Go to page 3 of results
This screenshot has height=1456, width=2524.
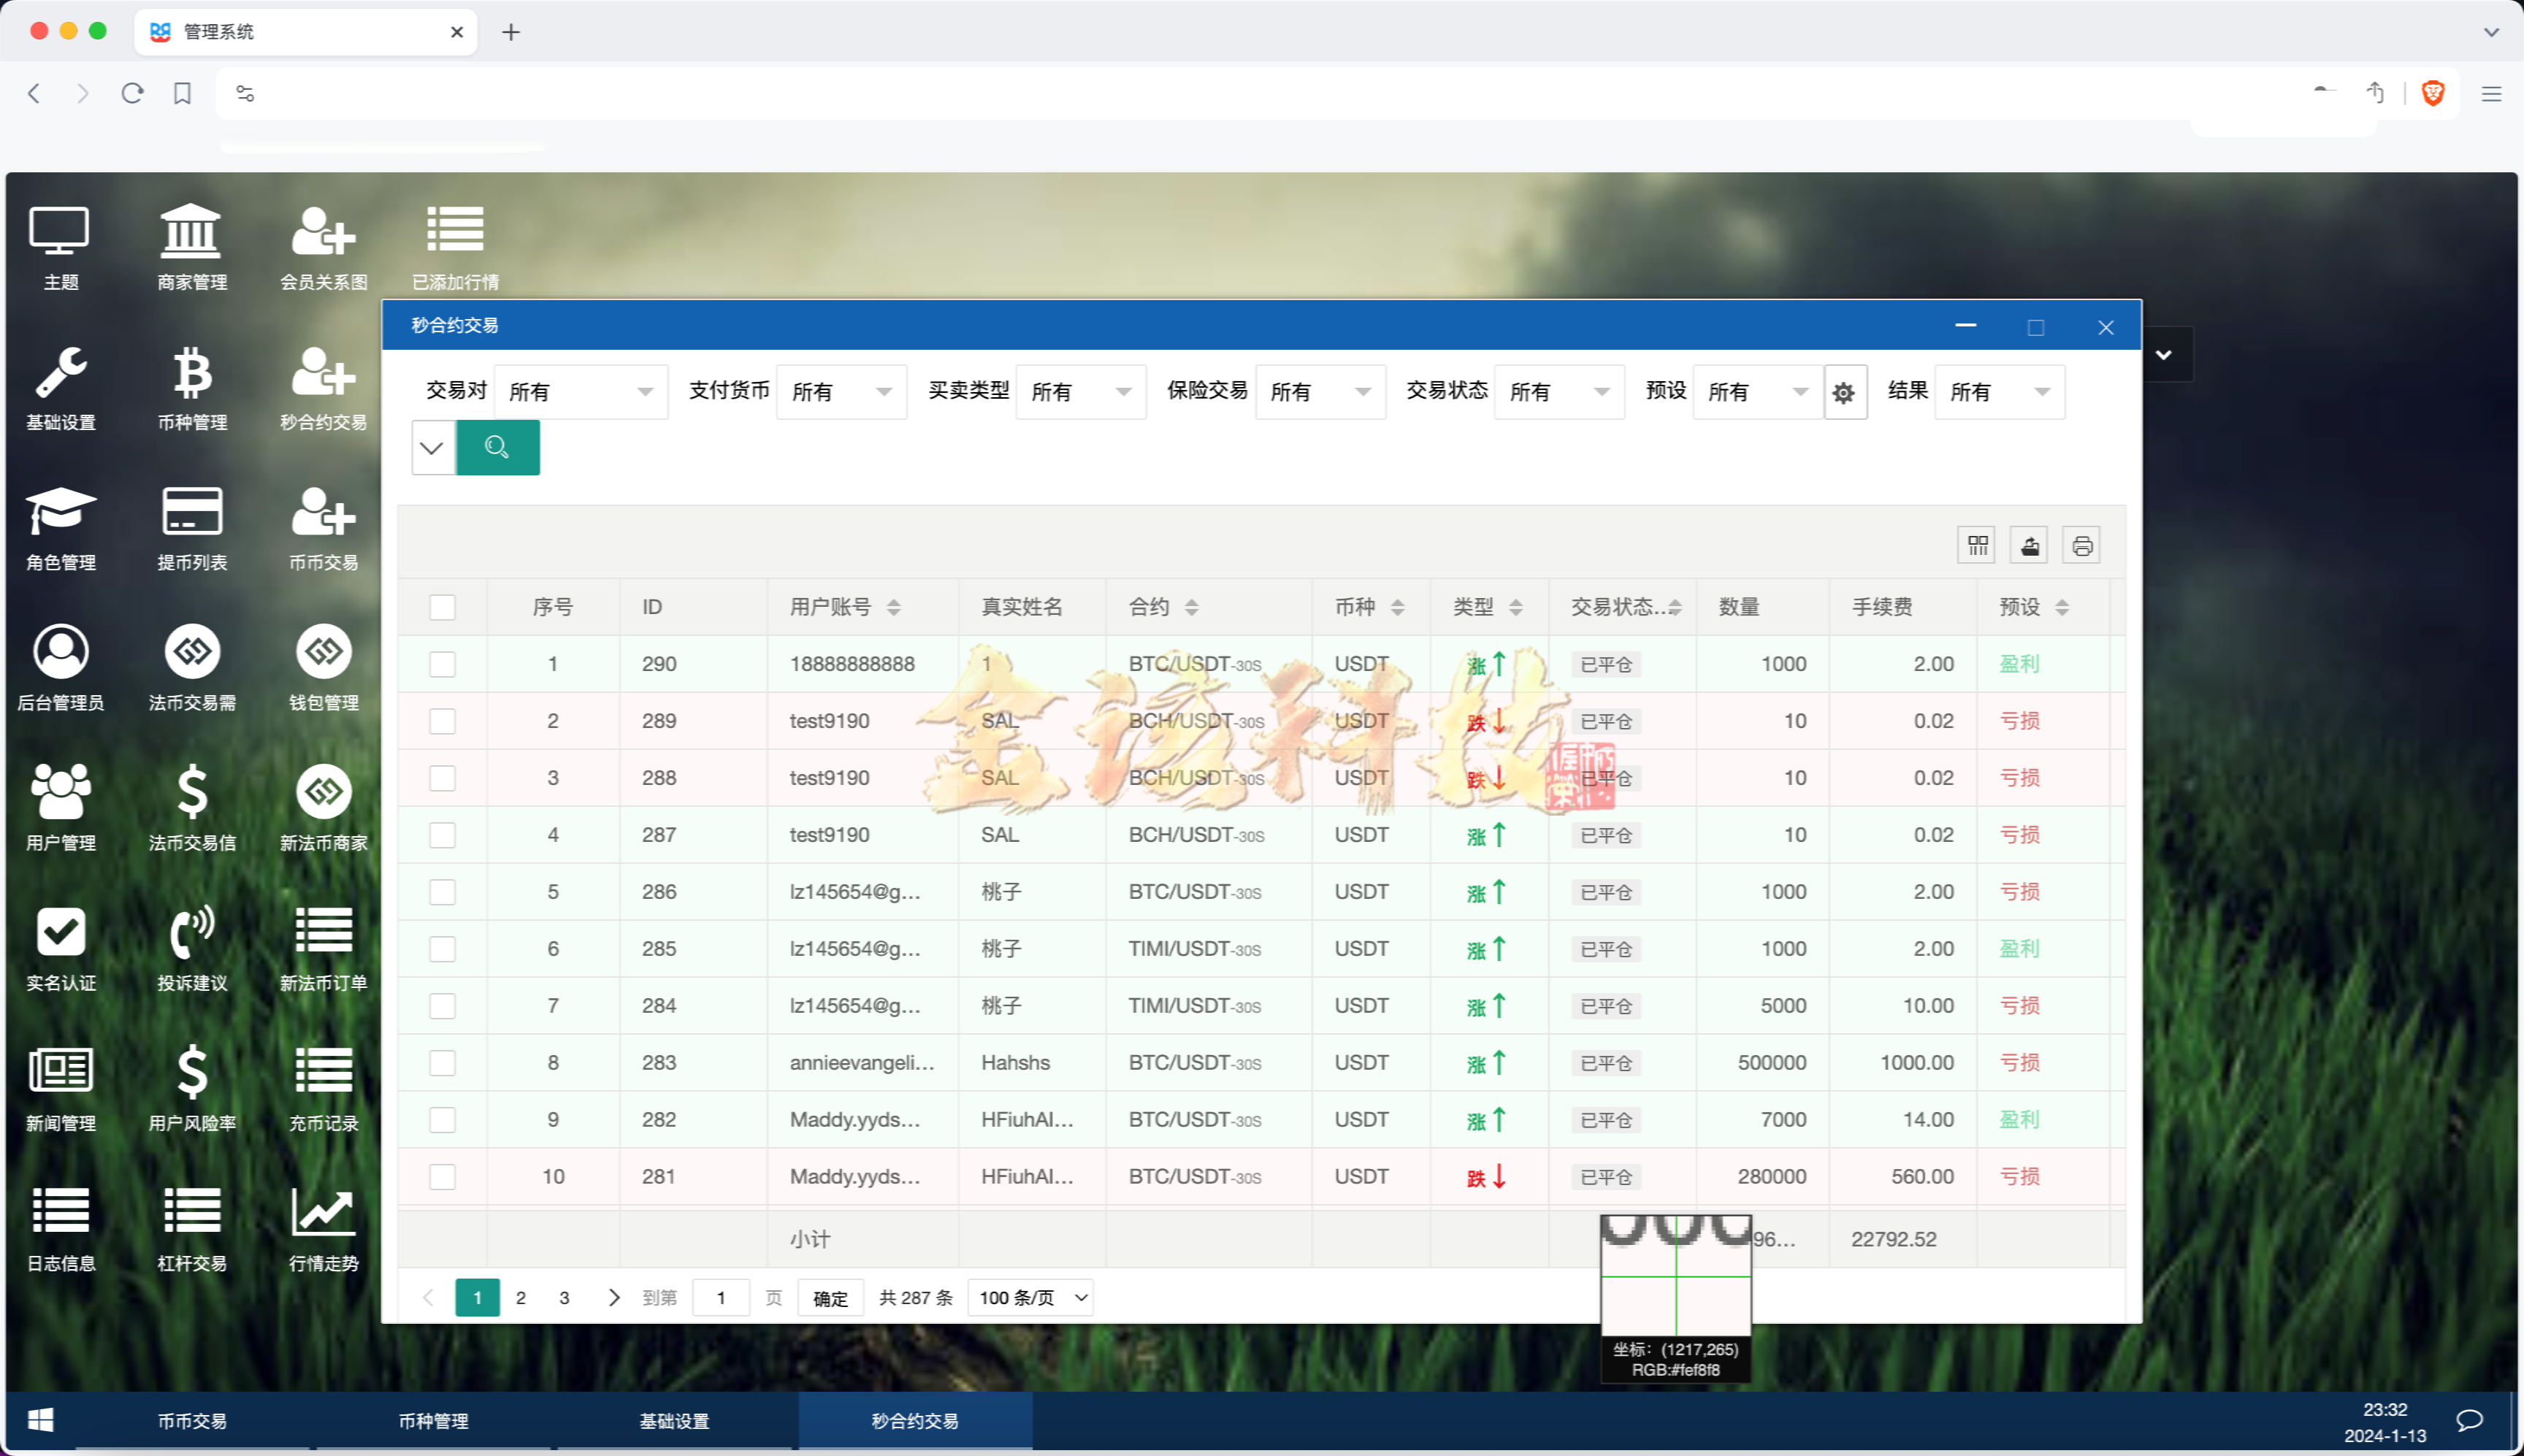click(x=565, y=1297)
